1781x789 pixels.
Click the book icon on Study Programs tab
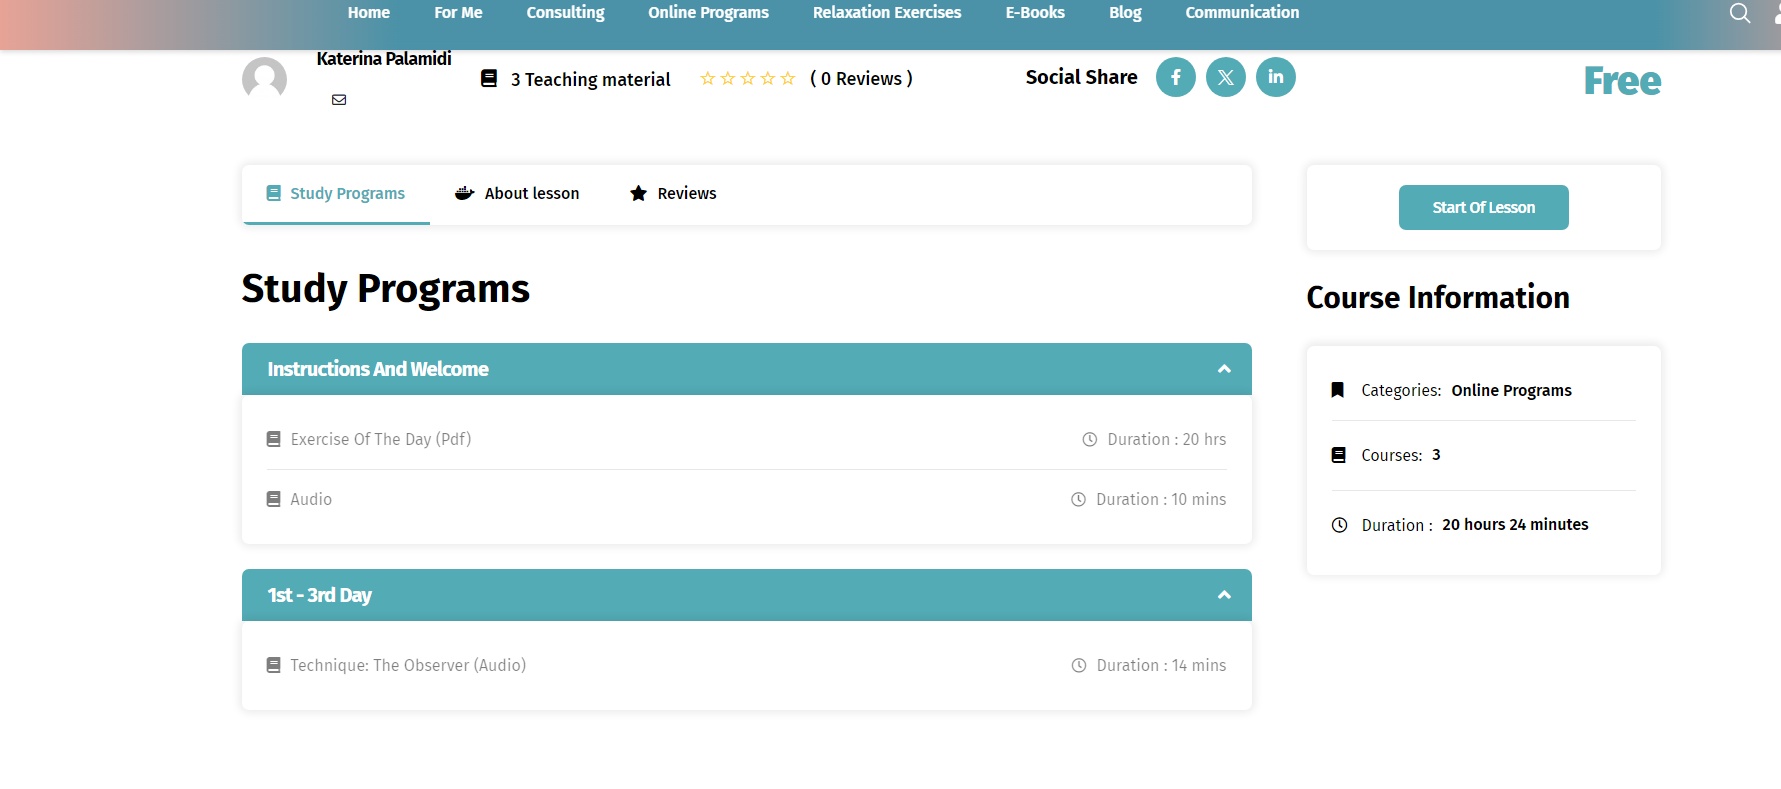pyautogui.click(x=273, y=193)
